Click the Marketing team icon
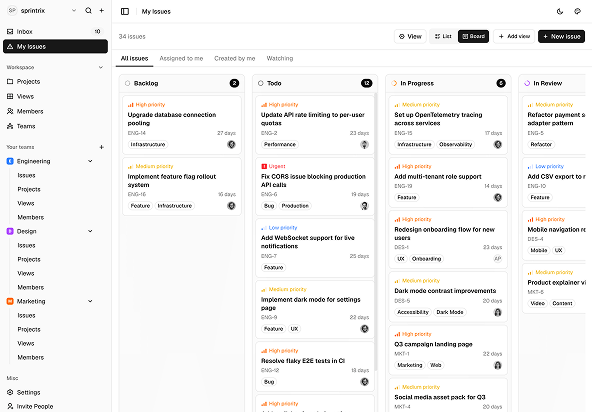Screen dimensions: 592x412 [10, 301]
